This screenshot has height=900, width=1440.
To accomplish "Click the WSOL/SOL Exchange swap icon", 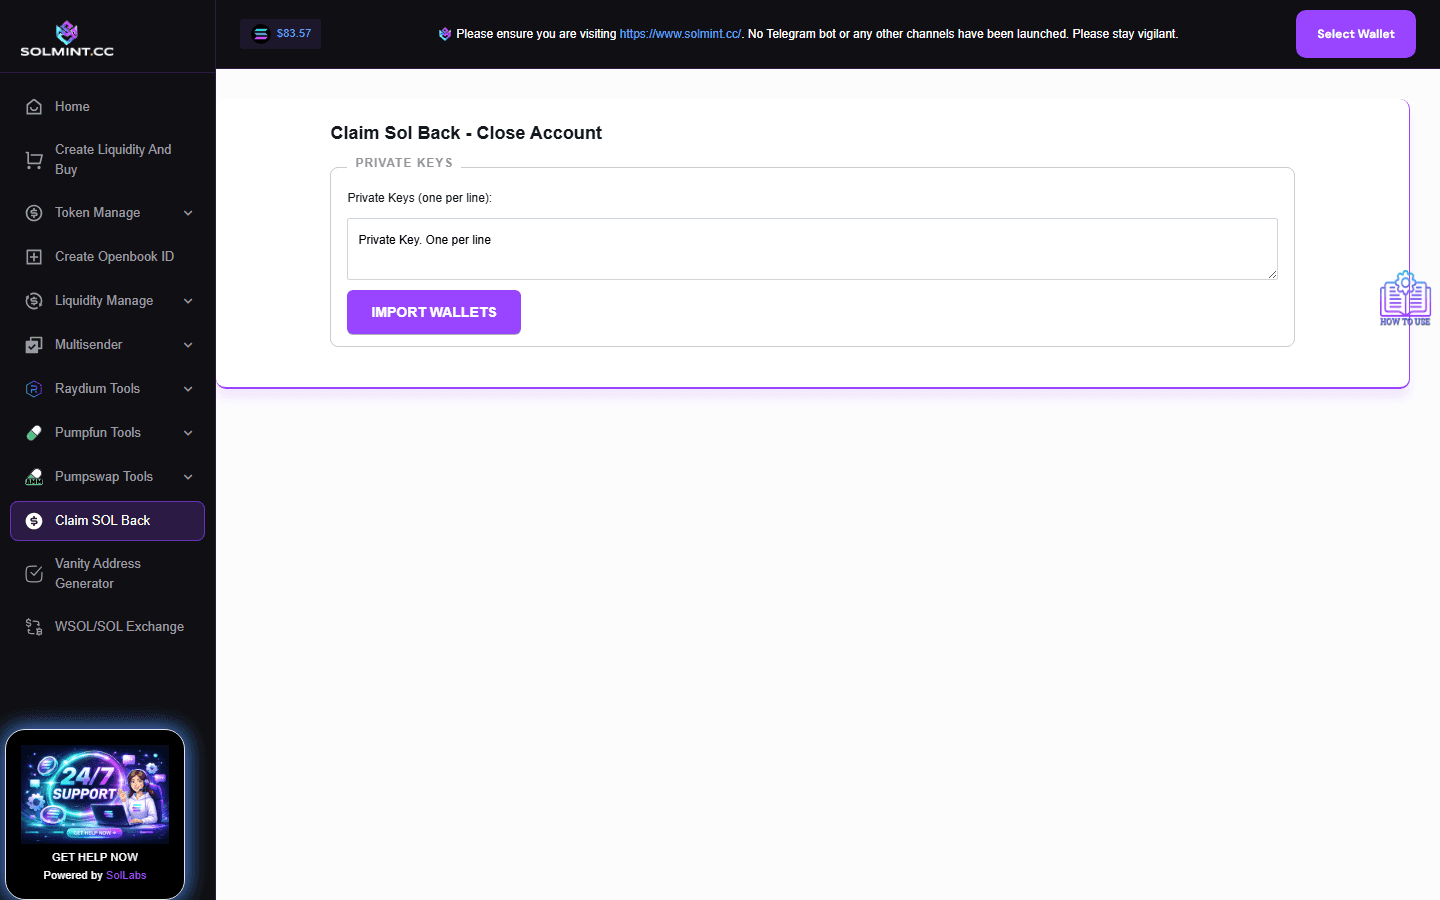I will point(33,626).
